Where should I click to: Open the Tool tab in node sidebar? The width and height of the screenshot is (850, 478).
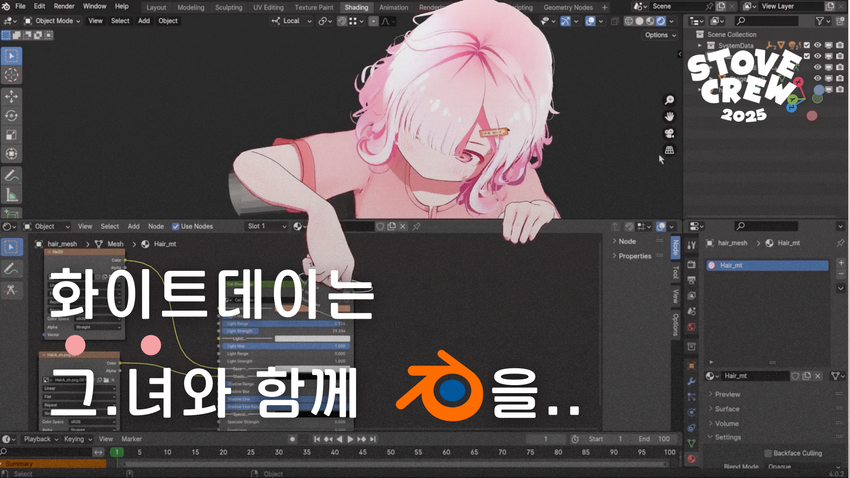(x=675, y=273)
